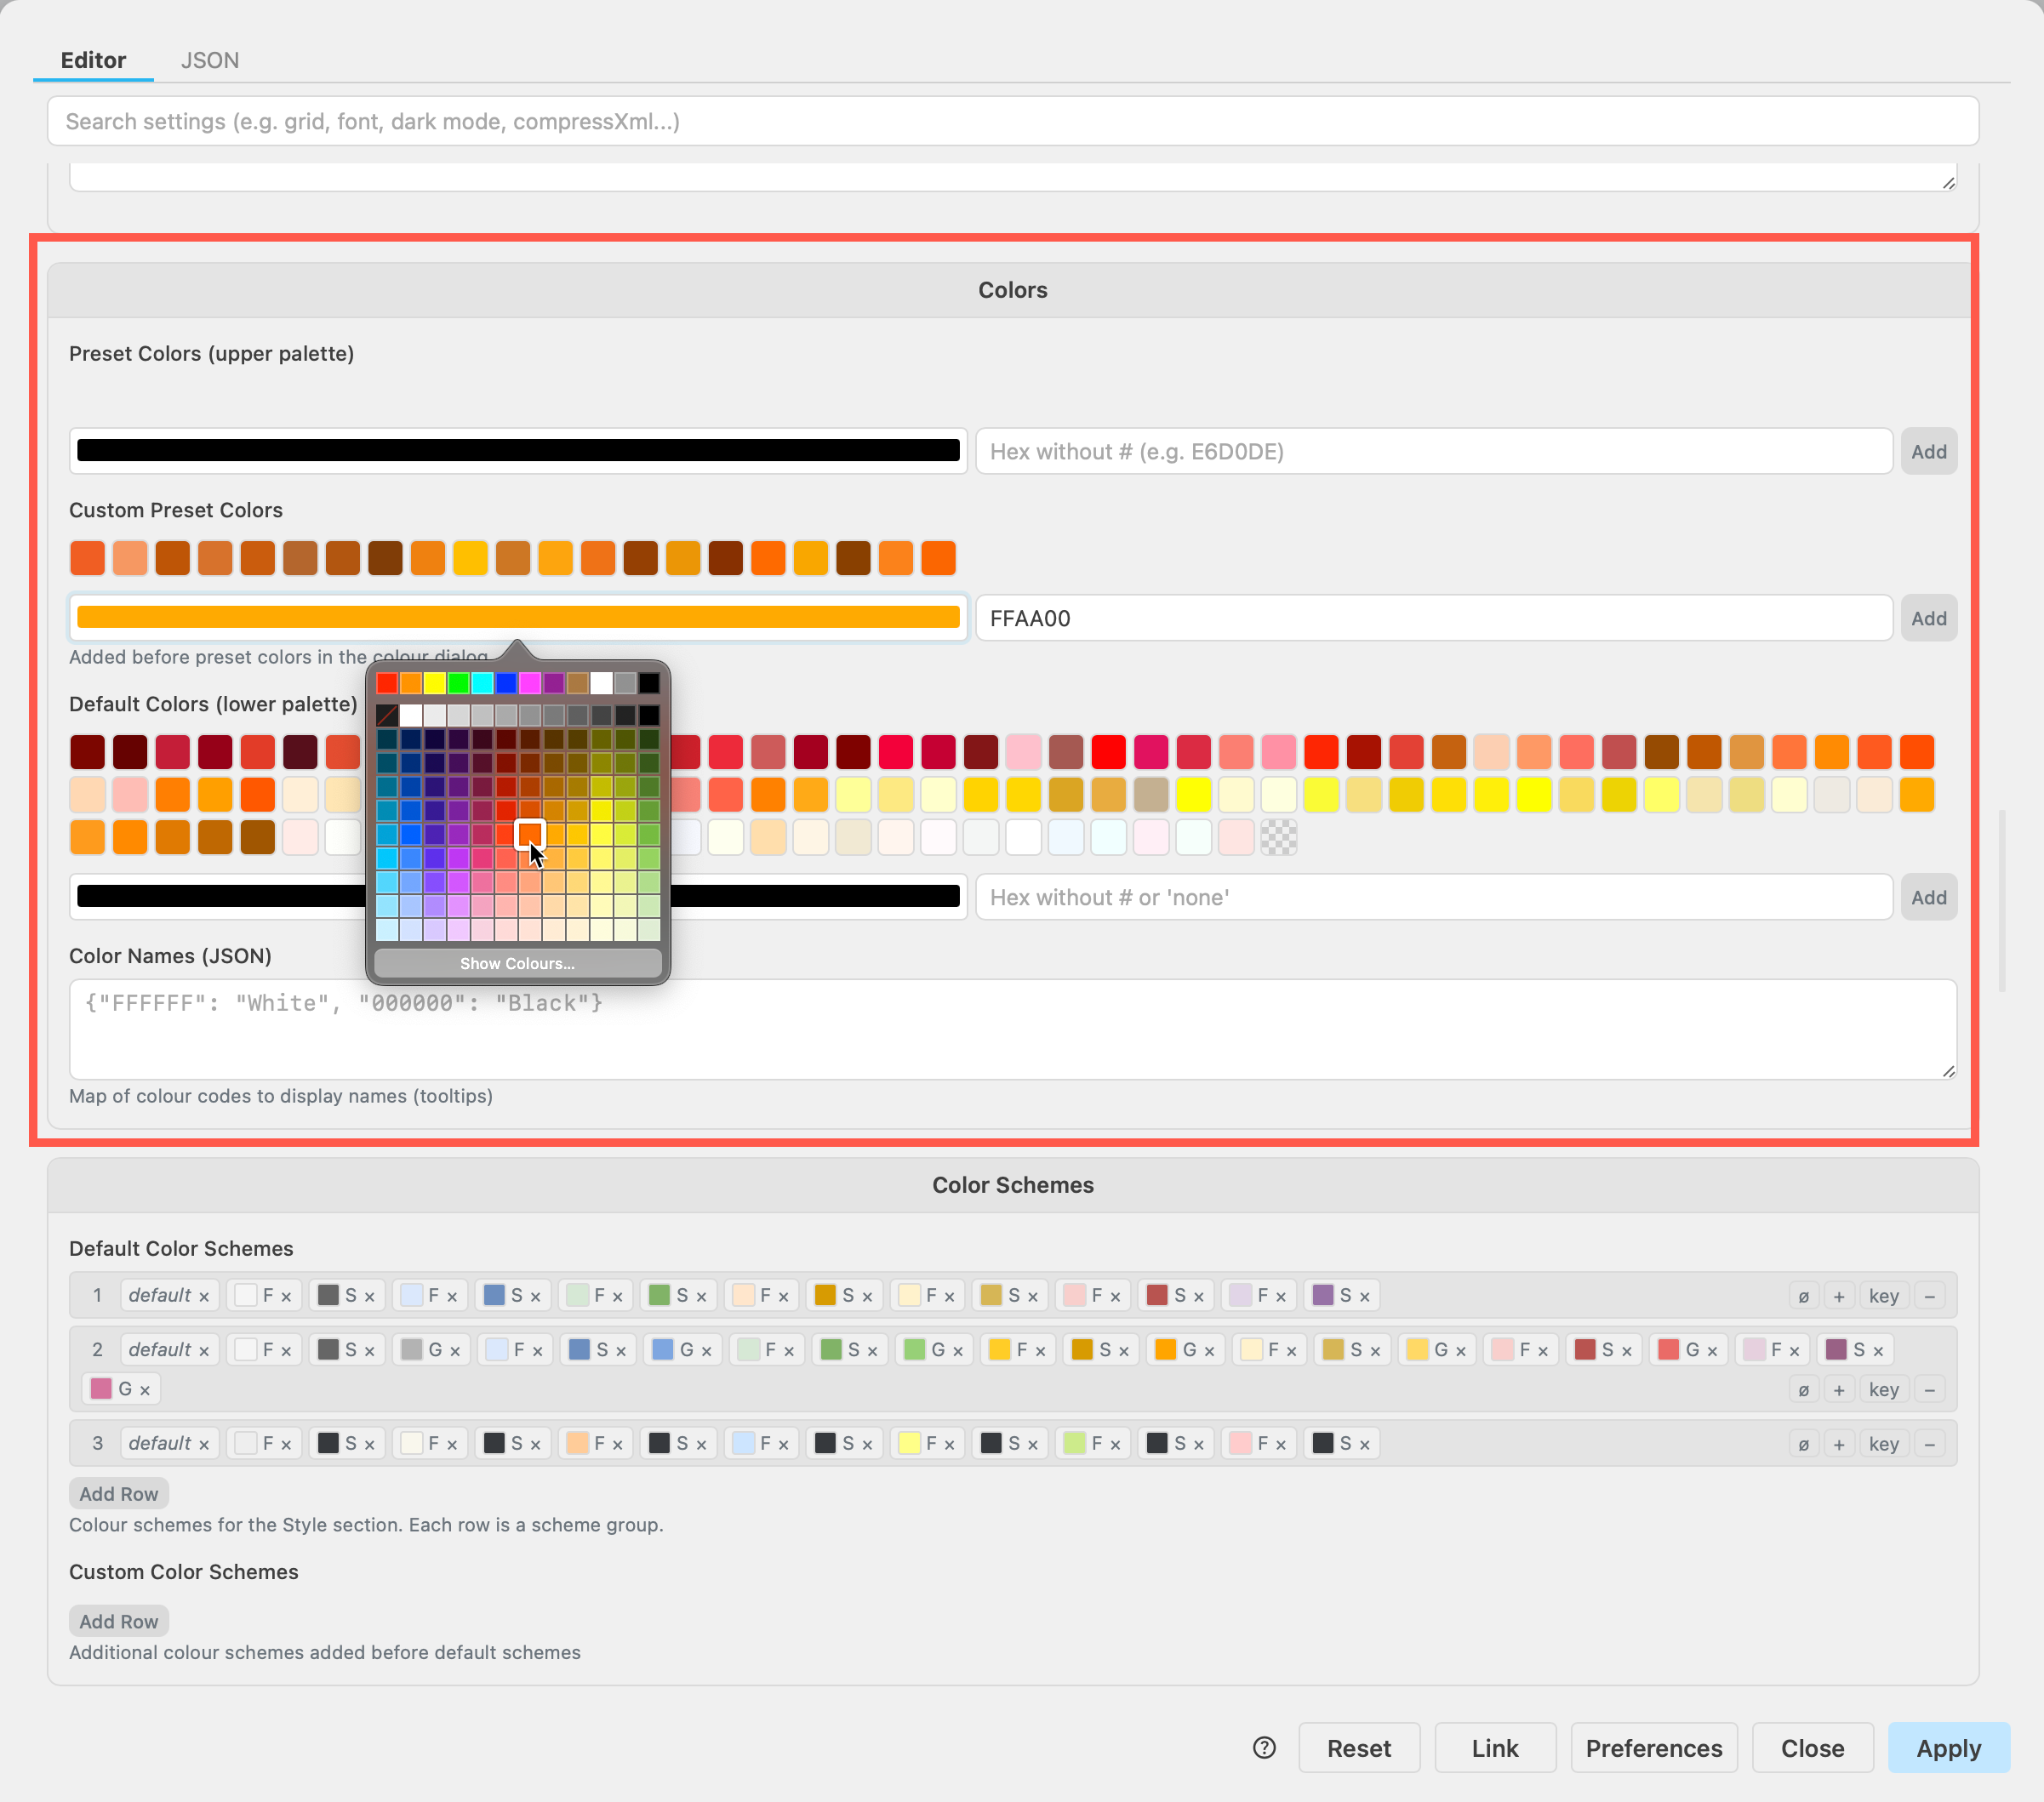2044x1802 pixels.
Task: Click the Link button
Action: (1495, 1748)
